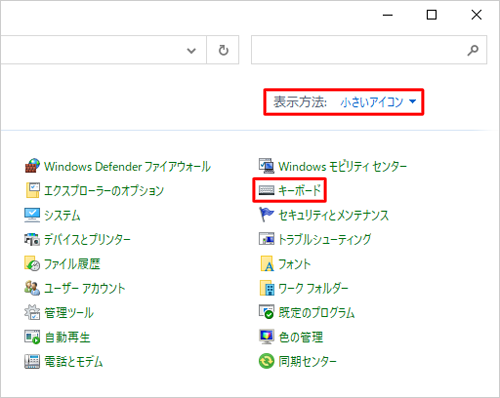Screen dimensions: 500x398
Task: Open the 同期センター text link
Action: tap(308, 361)
